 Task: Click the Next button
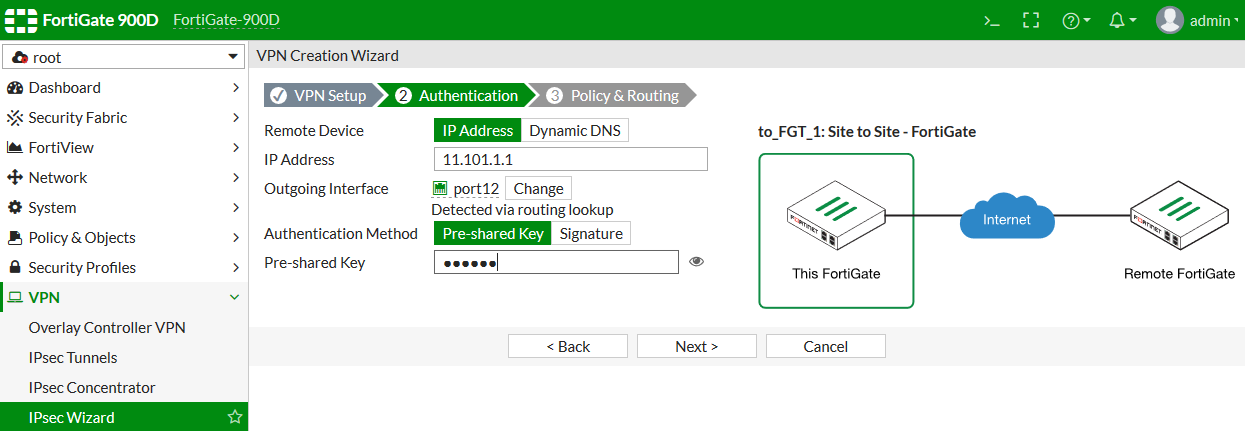696,346
